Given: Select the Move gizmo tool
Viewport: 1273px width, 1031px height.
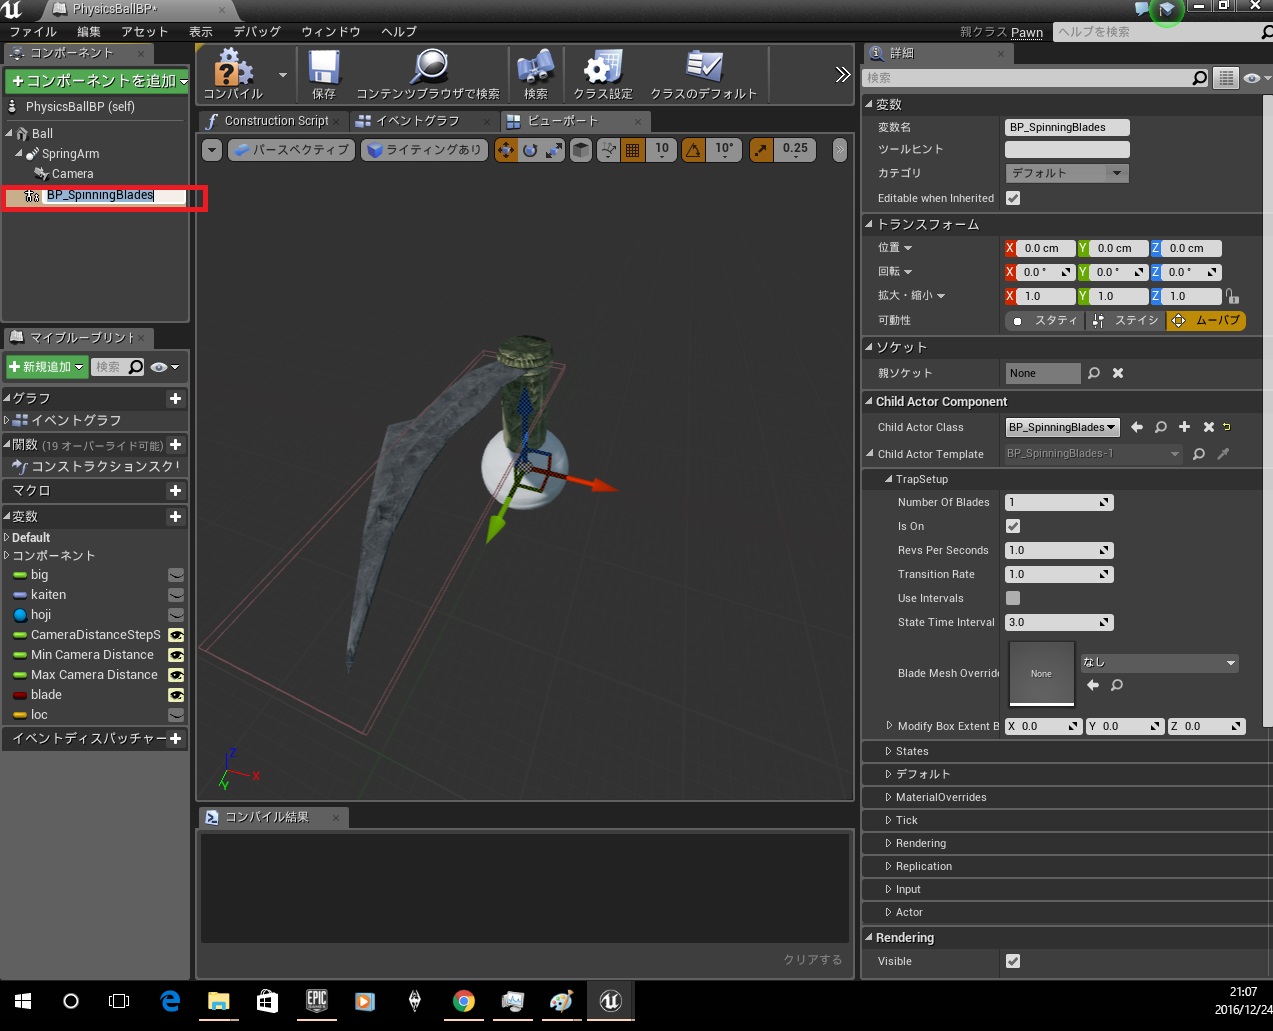Looking at the screenshot, I should [506, 150].
